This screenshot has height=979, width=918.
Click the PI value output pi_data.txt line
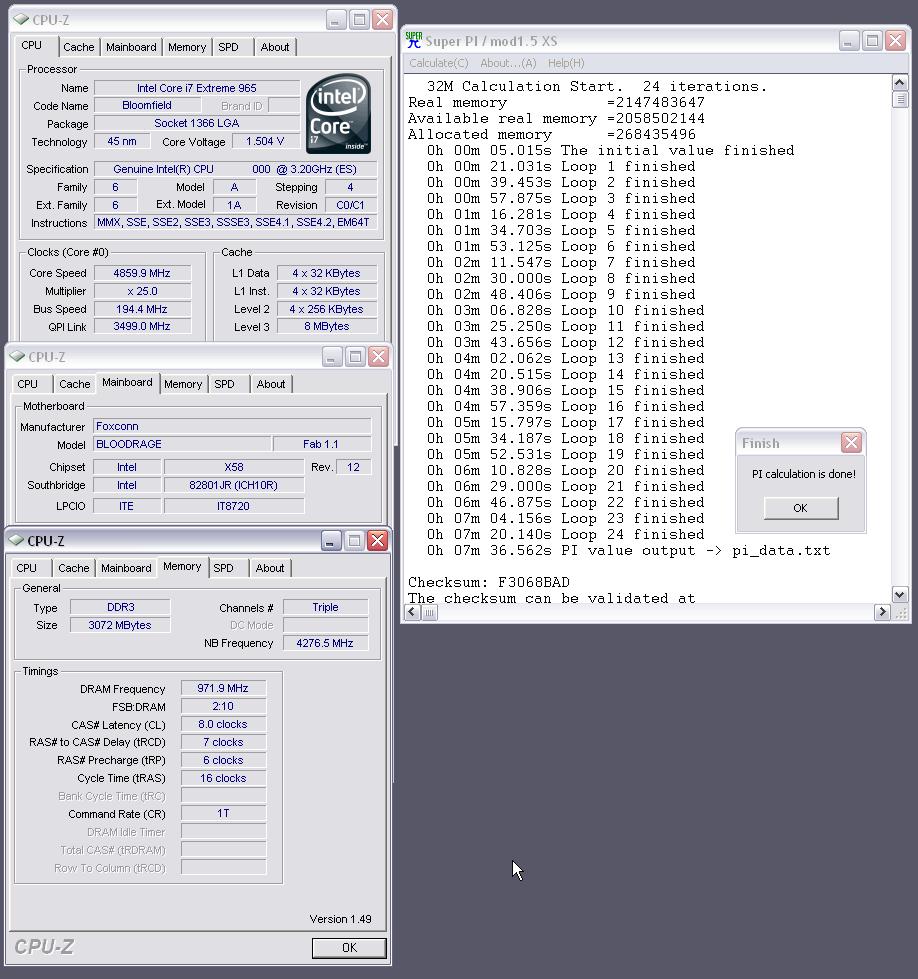pyautogui.click(x=628, y=551)
